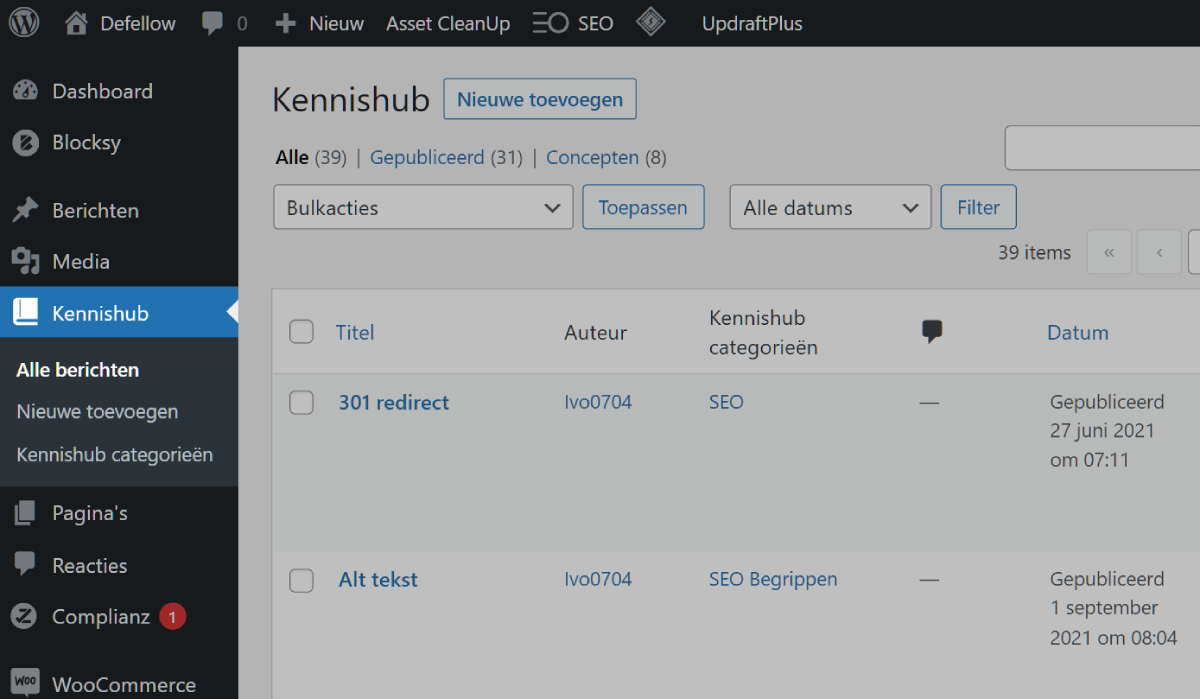This screenshot has height=699, width=1200.
Task: Click the '27 juni 2021' date text
Action: 1102,431
